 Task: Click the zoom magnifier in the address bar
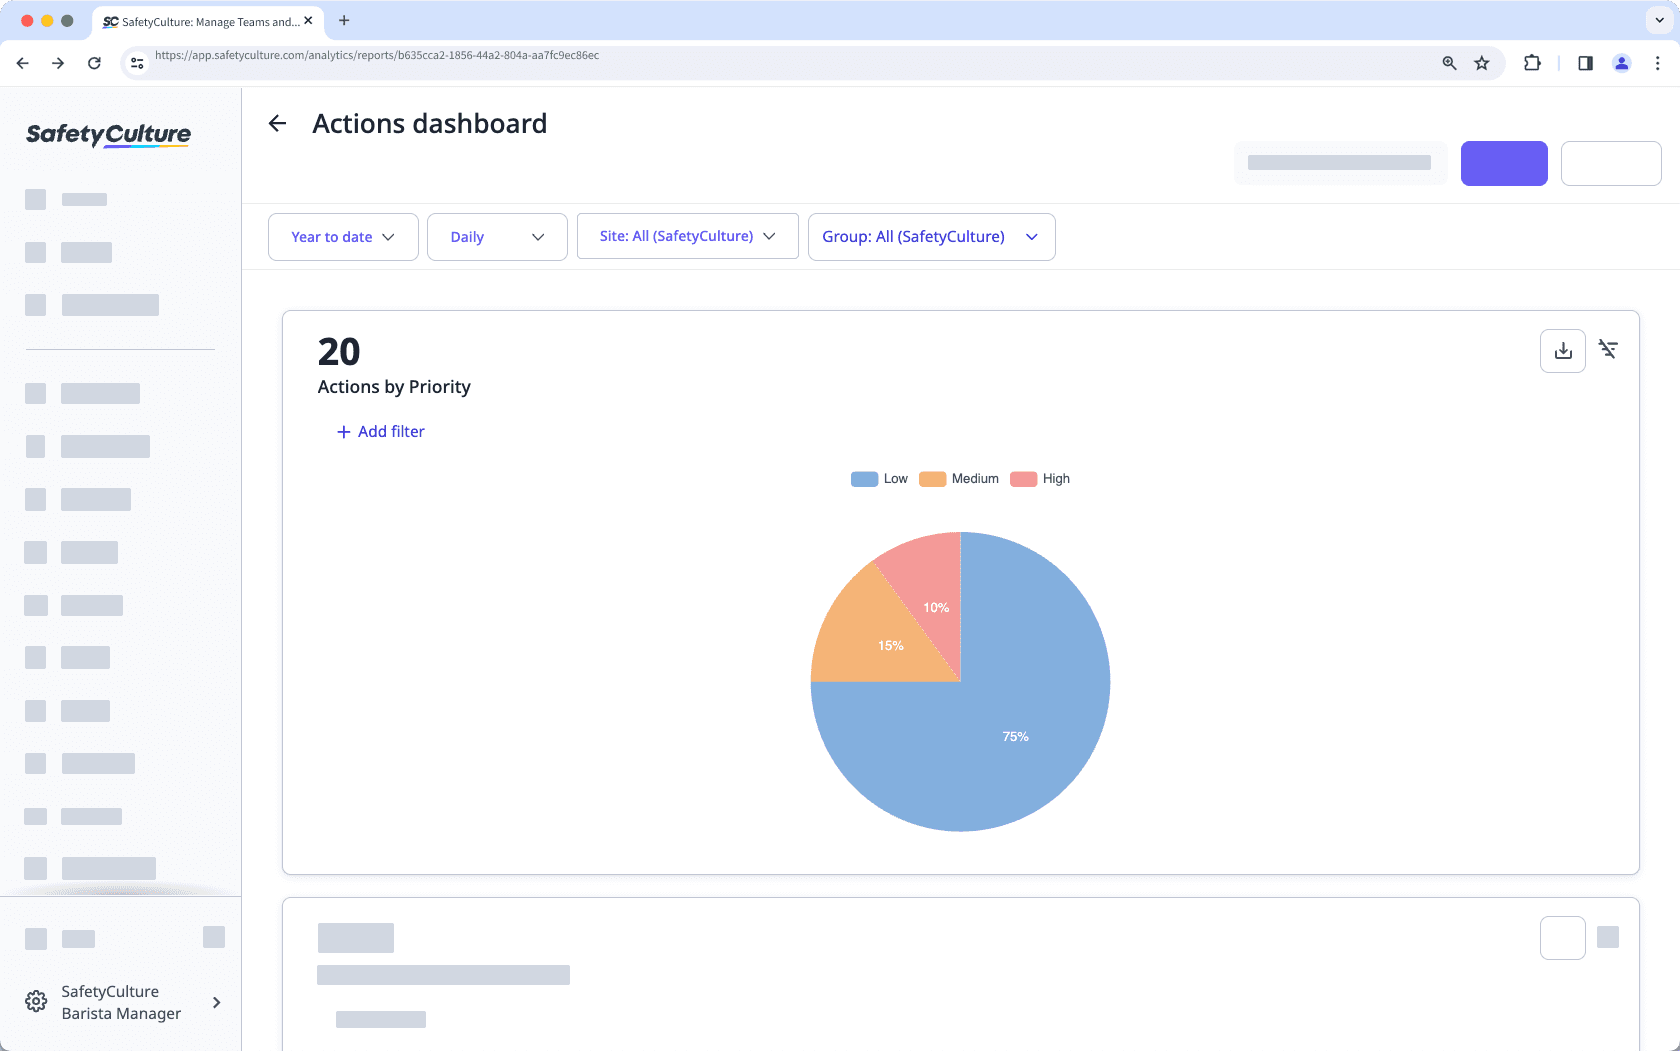(1448, 63)
